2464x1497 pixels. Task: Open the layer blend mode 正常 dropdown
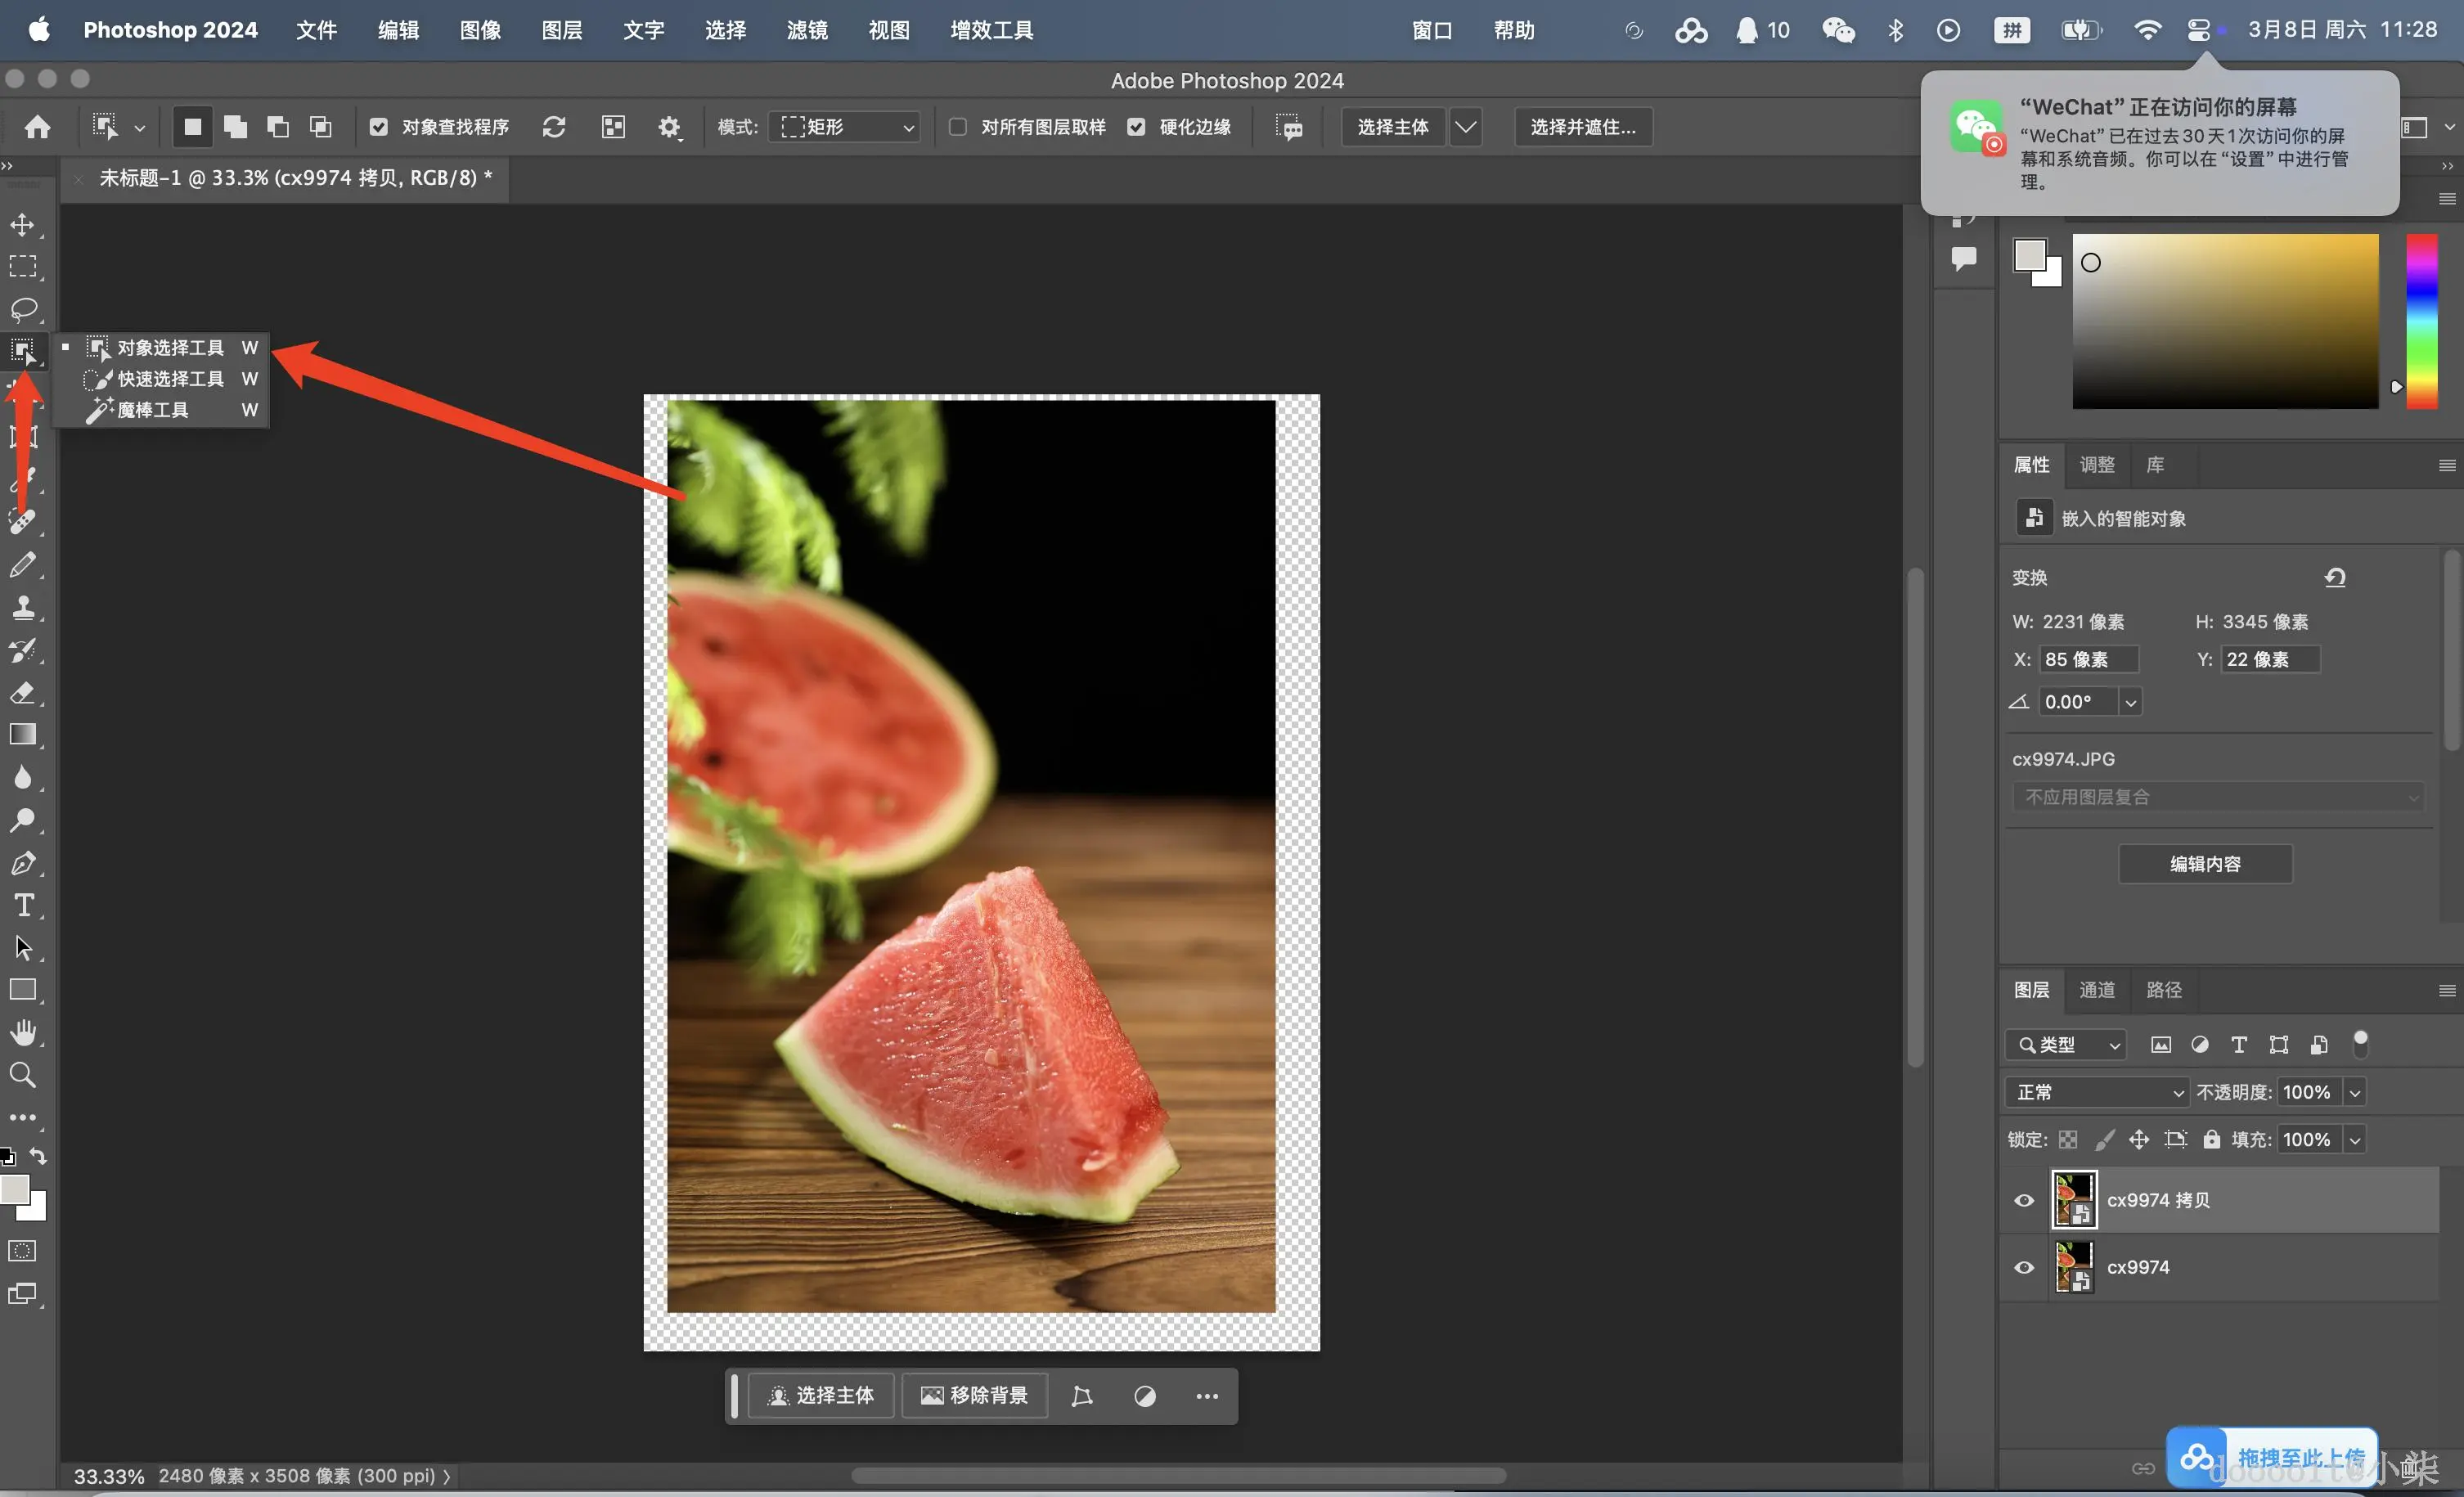coord(2096,1092)
